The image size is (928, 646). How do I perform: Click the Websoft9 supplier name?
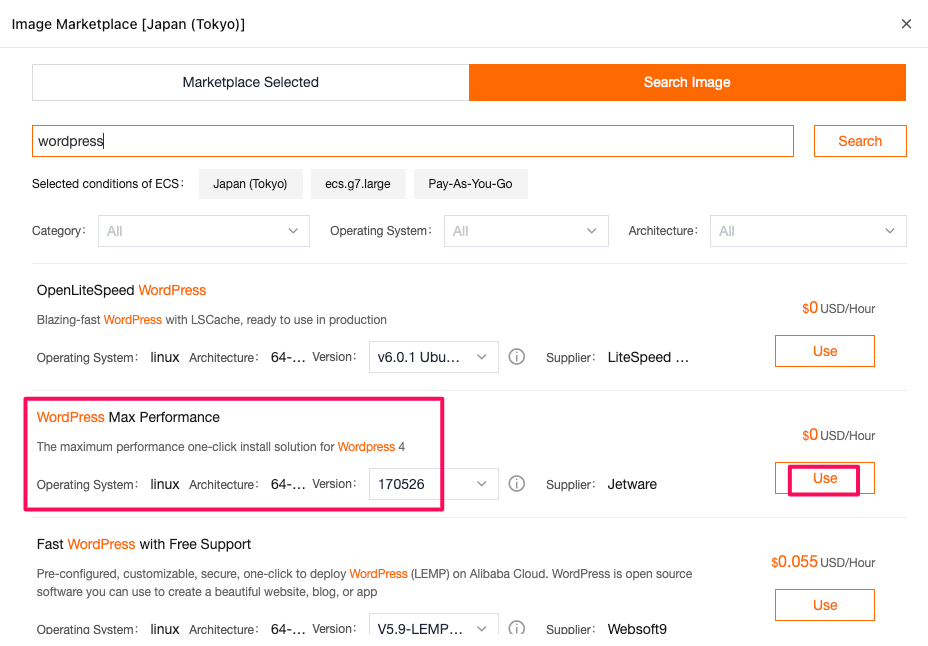pos(637,629)
